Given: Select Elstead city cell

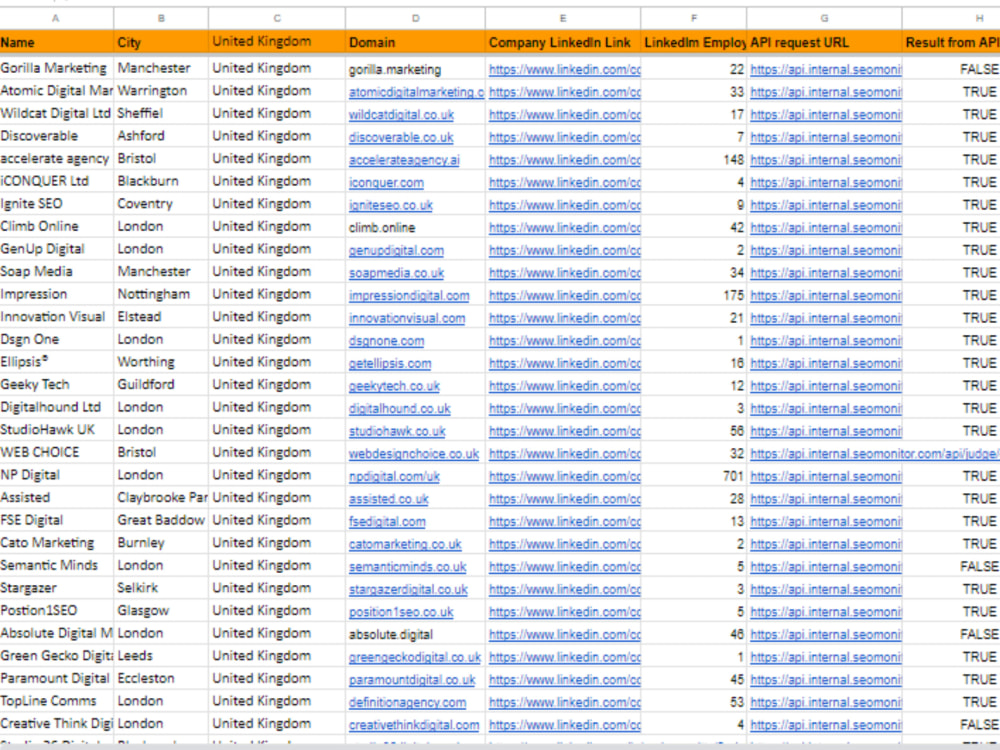Looking at the screenshot, I should (161, 317).
